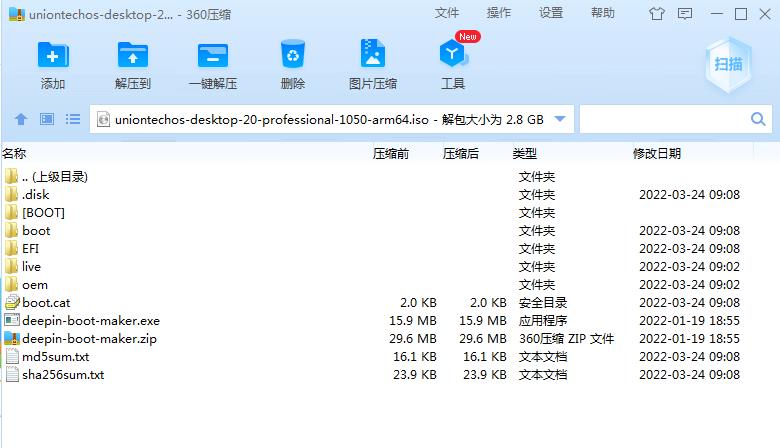Click the 15.9 MB 压缩前 size of deepin-boot-maker.exe
This screenshot has height=448, width=780.
tap(413, 321)
